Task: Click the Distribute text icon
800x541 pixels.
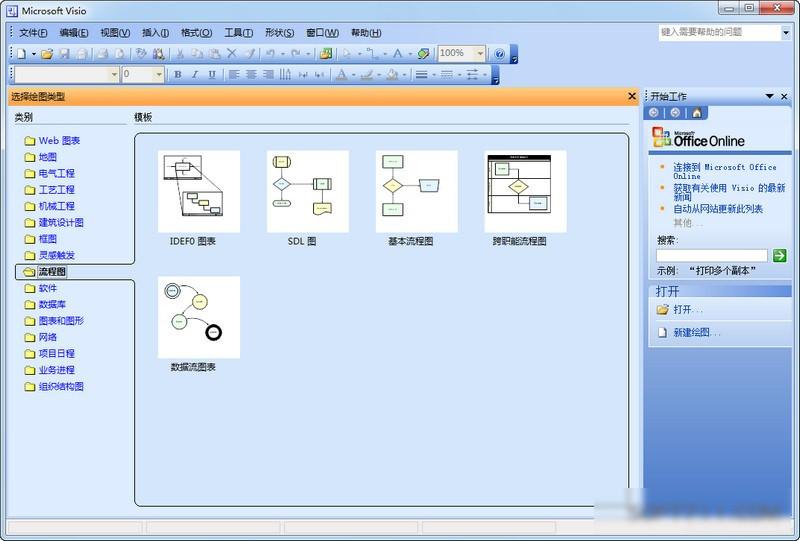Action: [286, 75]
